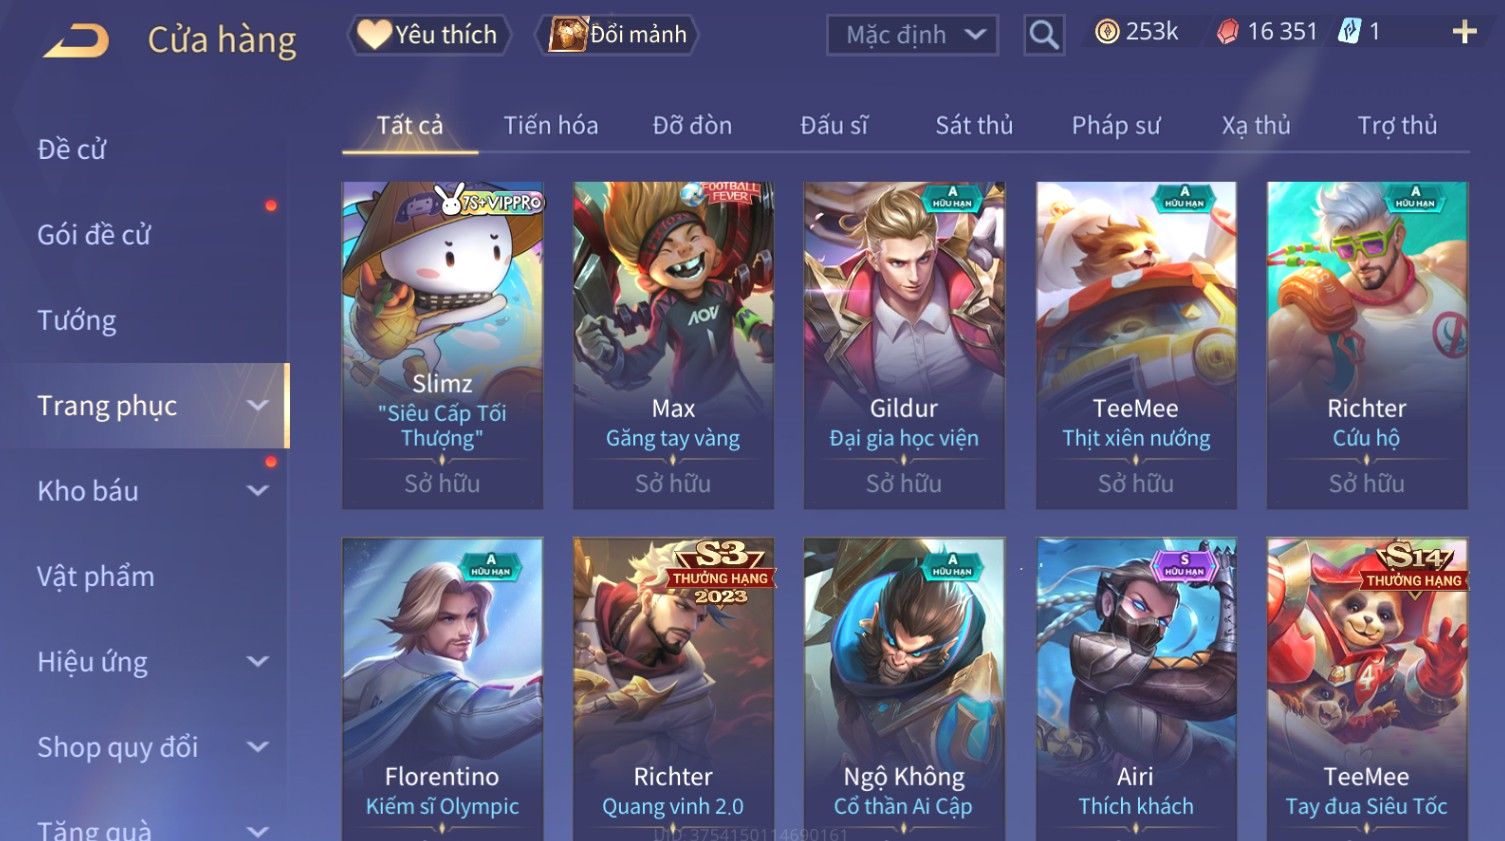
Task: Open Đổi mảnh fragment exchange chest
Action: click(x=617, y=35)
